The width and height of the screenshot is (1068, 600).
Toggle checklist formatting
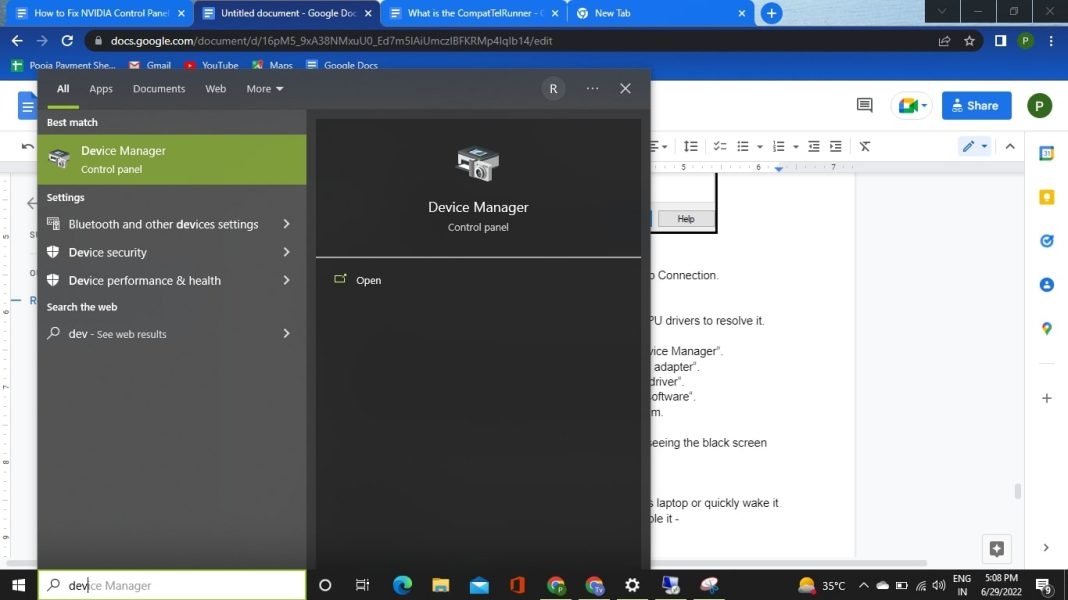(x=720, y=146)
